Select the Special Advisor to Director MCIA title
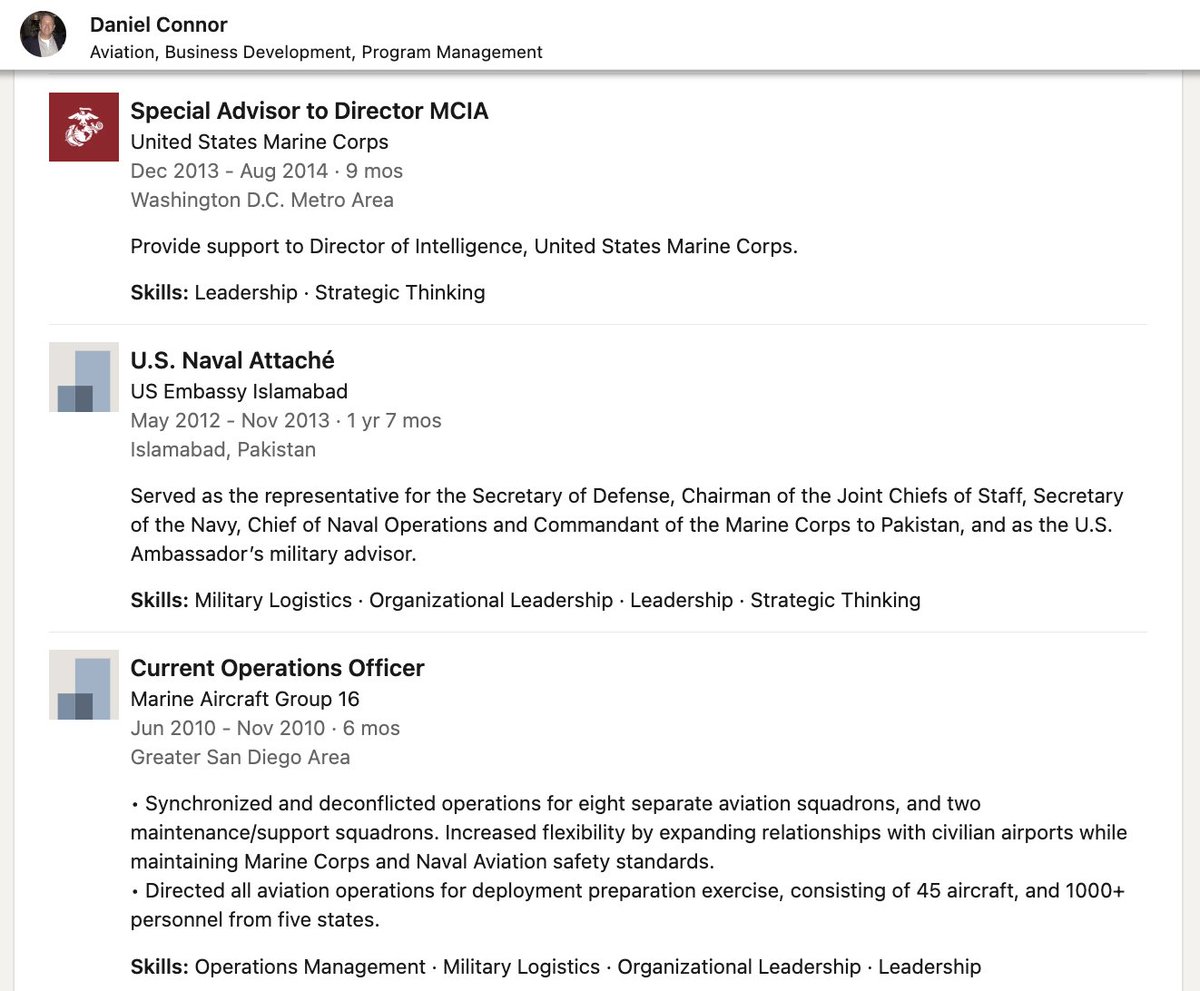Image resolution: width=1200 pixels, height=991 pixels. 309,111
